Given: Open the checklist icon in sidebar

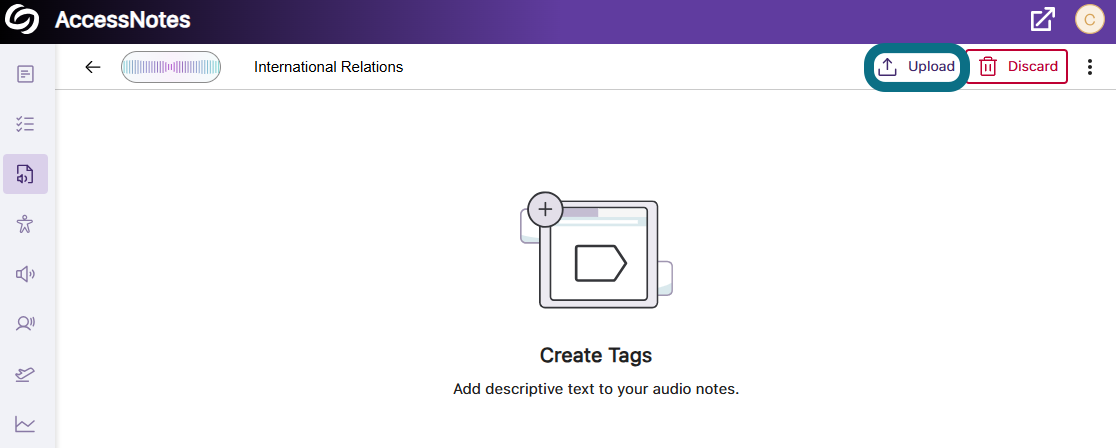Looking at the screenshot, I should click(26, 125).
